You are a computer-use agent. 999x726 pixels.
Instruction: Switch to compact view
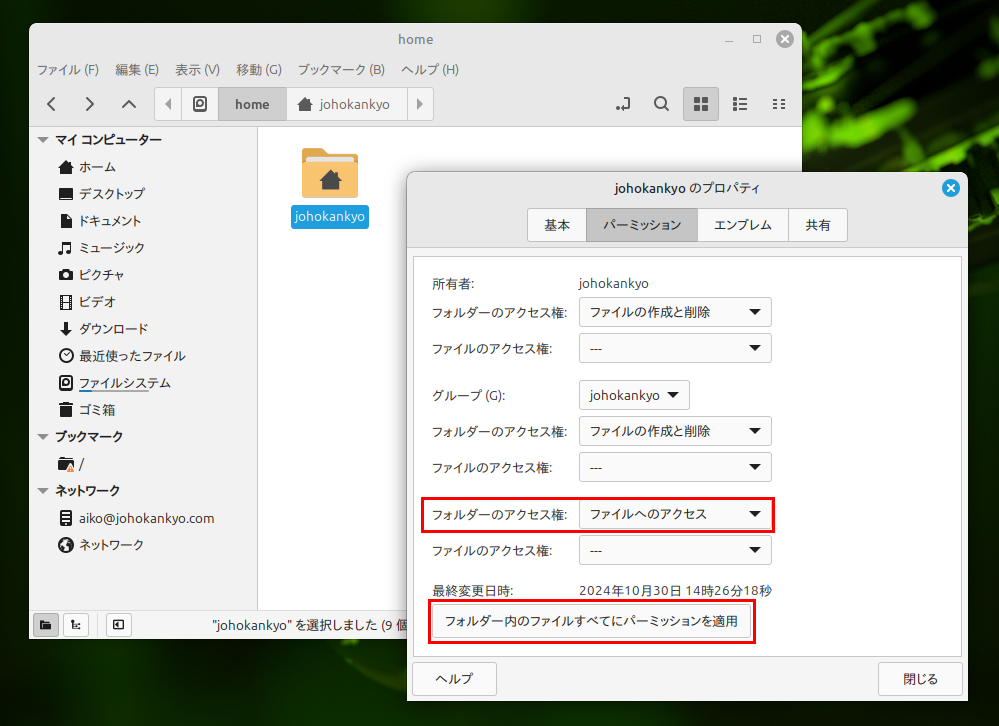[x=779, y=104]
